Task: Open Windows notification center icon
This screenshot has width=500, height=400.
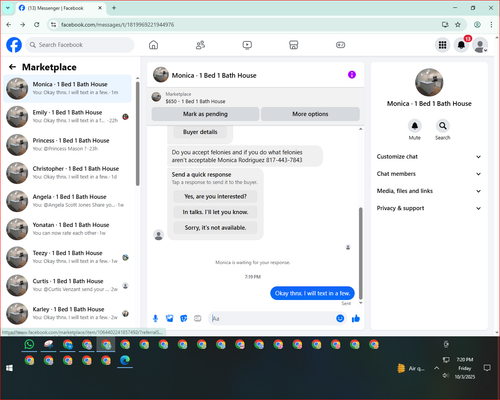Action: 487,368
